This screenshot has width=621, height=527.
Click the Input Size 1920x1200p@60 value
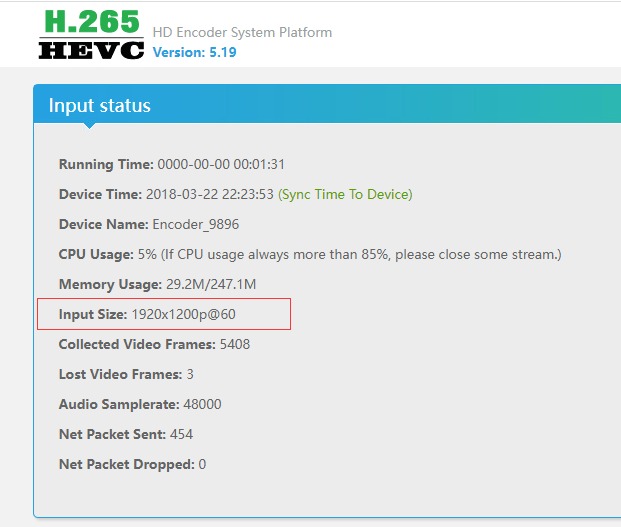183,314
